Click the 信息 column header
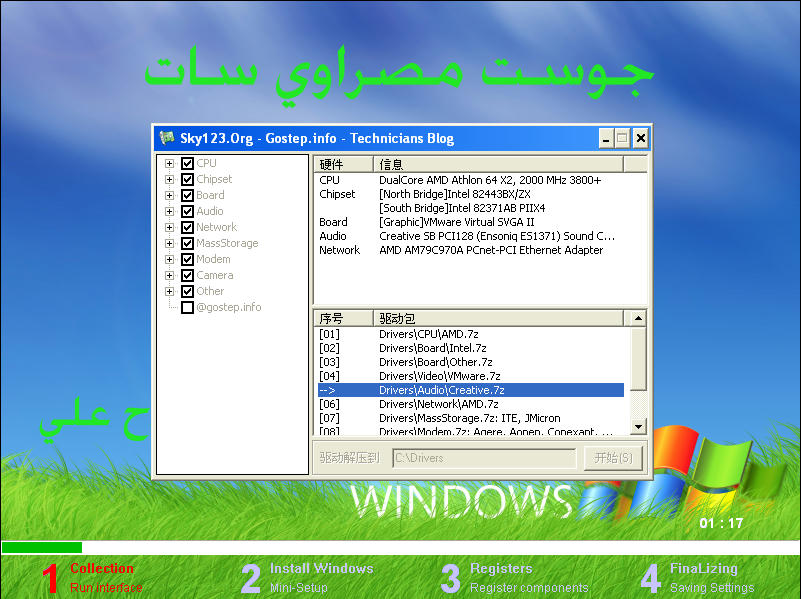Image resolution: width=801 pixels, height=599 pixels. 499,164
